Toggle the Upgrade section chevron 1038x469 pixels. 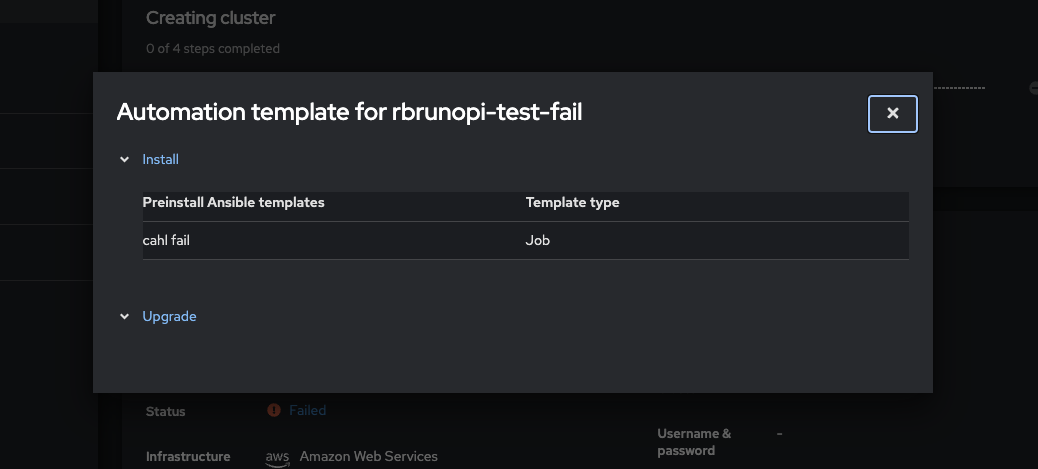pos(125,316)
